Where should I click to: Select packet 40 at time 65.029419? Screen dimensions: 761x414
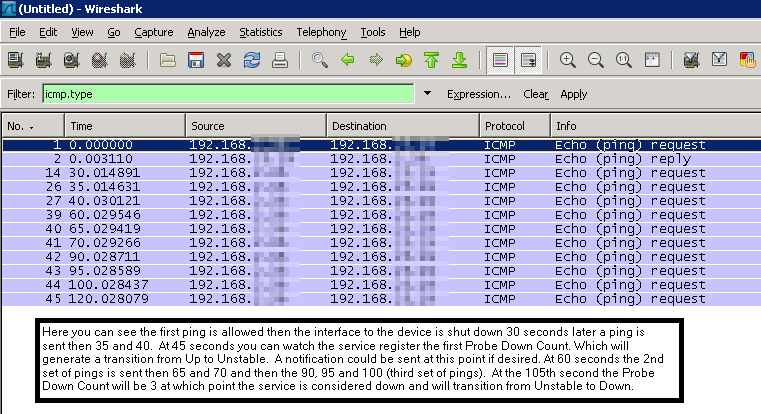(x=381, y=229)
